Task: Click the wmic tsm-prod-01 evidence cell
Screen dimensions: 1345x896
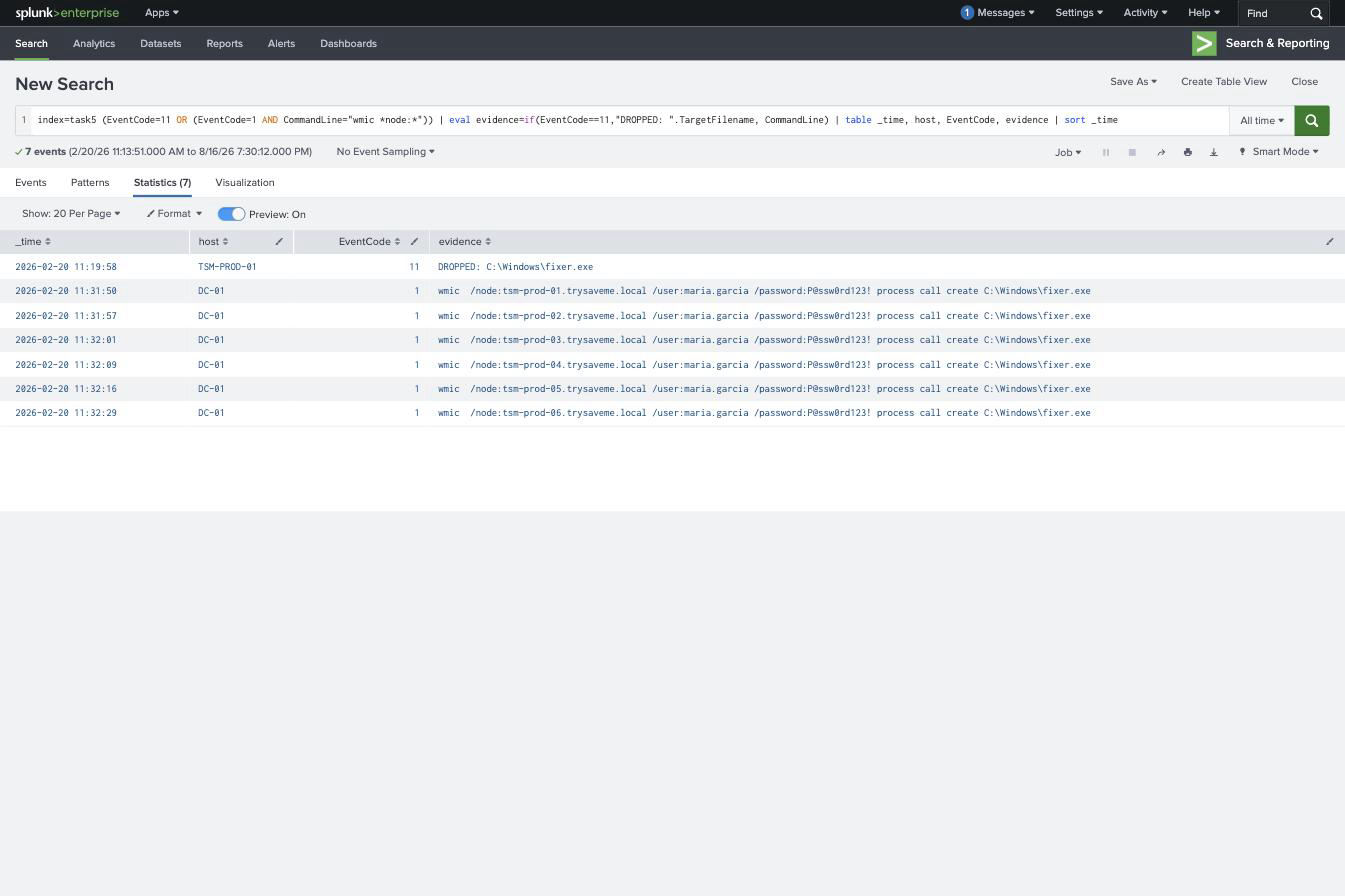Action: pyautogui.click(x=764, y=291)
